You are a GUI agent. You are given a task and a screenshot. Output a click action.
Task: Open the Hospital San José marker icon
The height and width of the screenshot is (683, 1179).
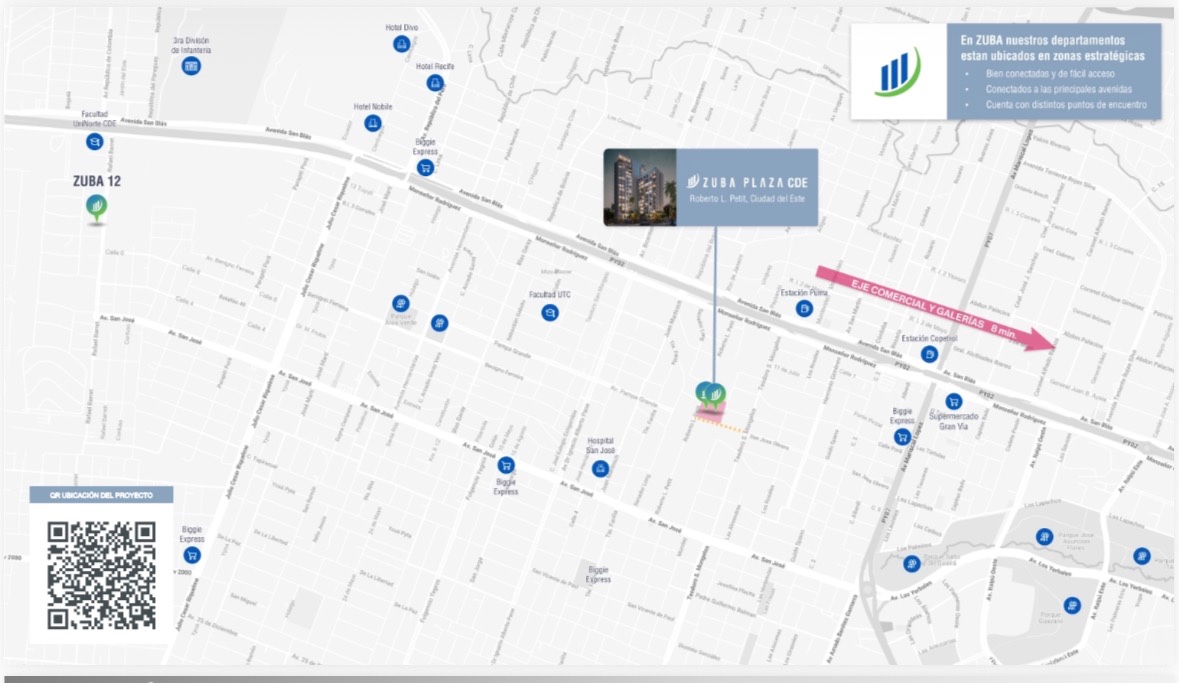[600, 469]
